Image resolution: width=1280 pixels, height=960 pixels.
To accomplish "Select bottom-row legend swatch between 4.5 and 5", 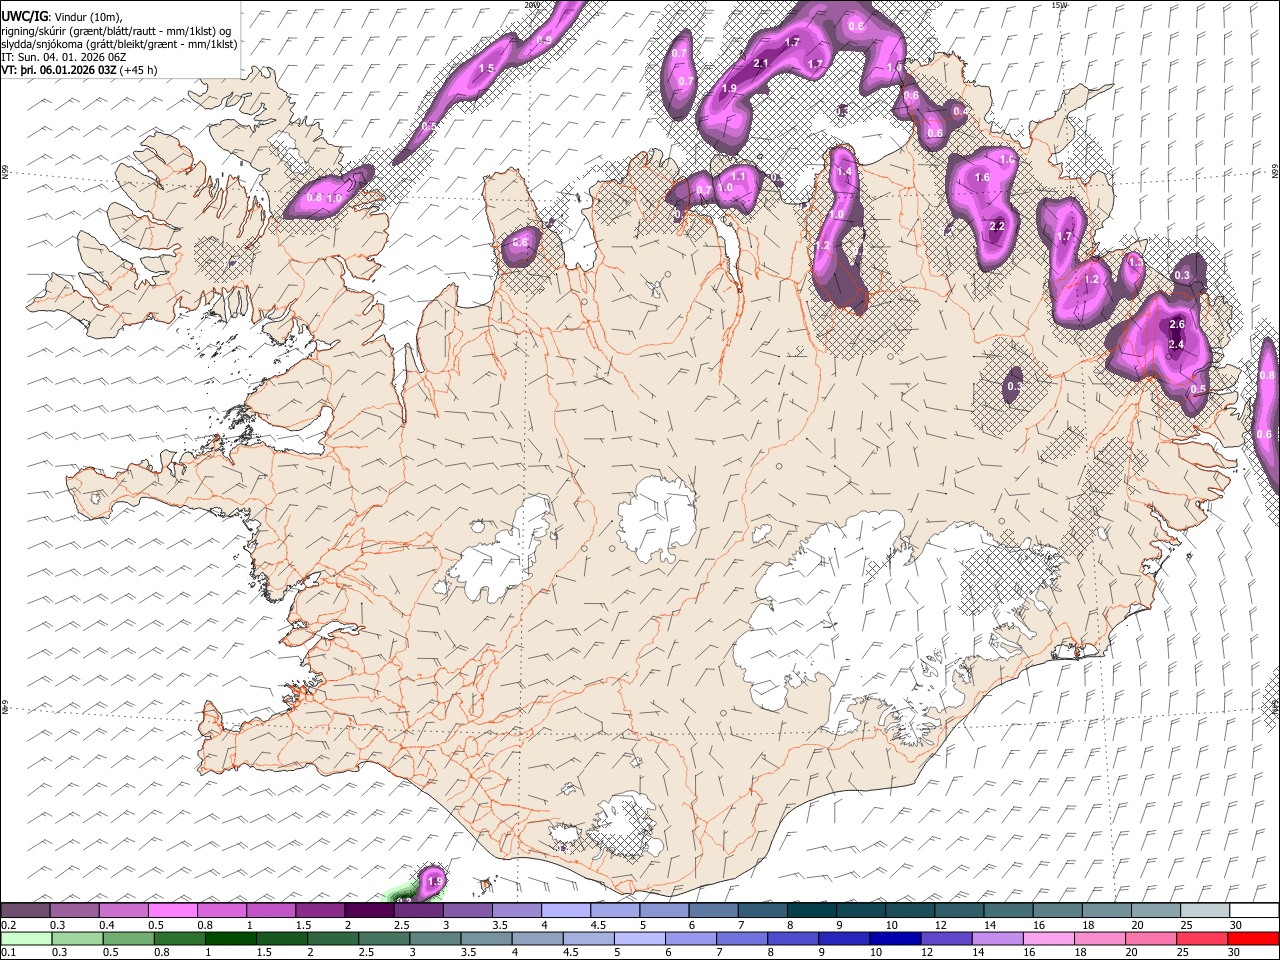I will click(x=591, y=938).
